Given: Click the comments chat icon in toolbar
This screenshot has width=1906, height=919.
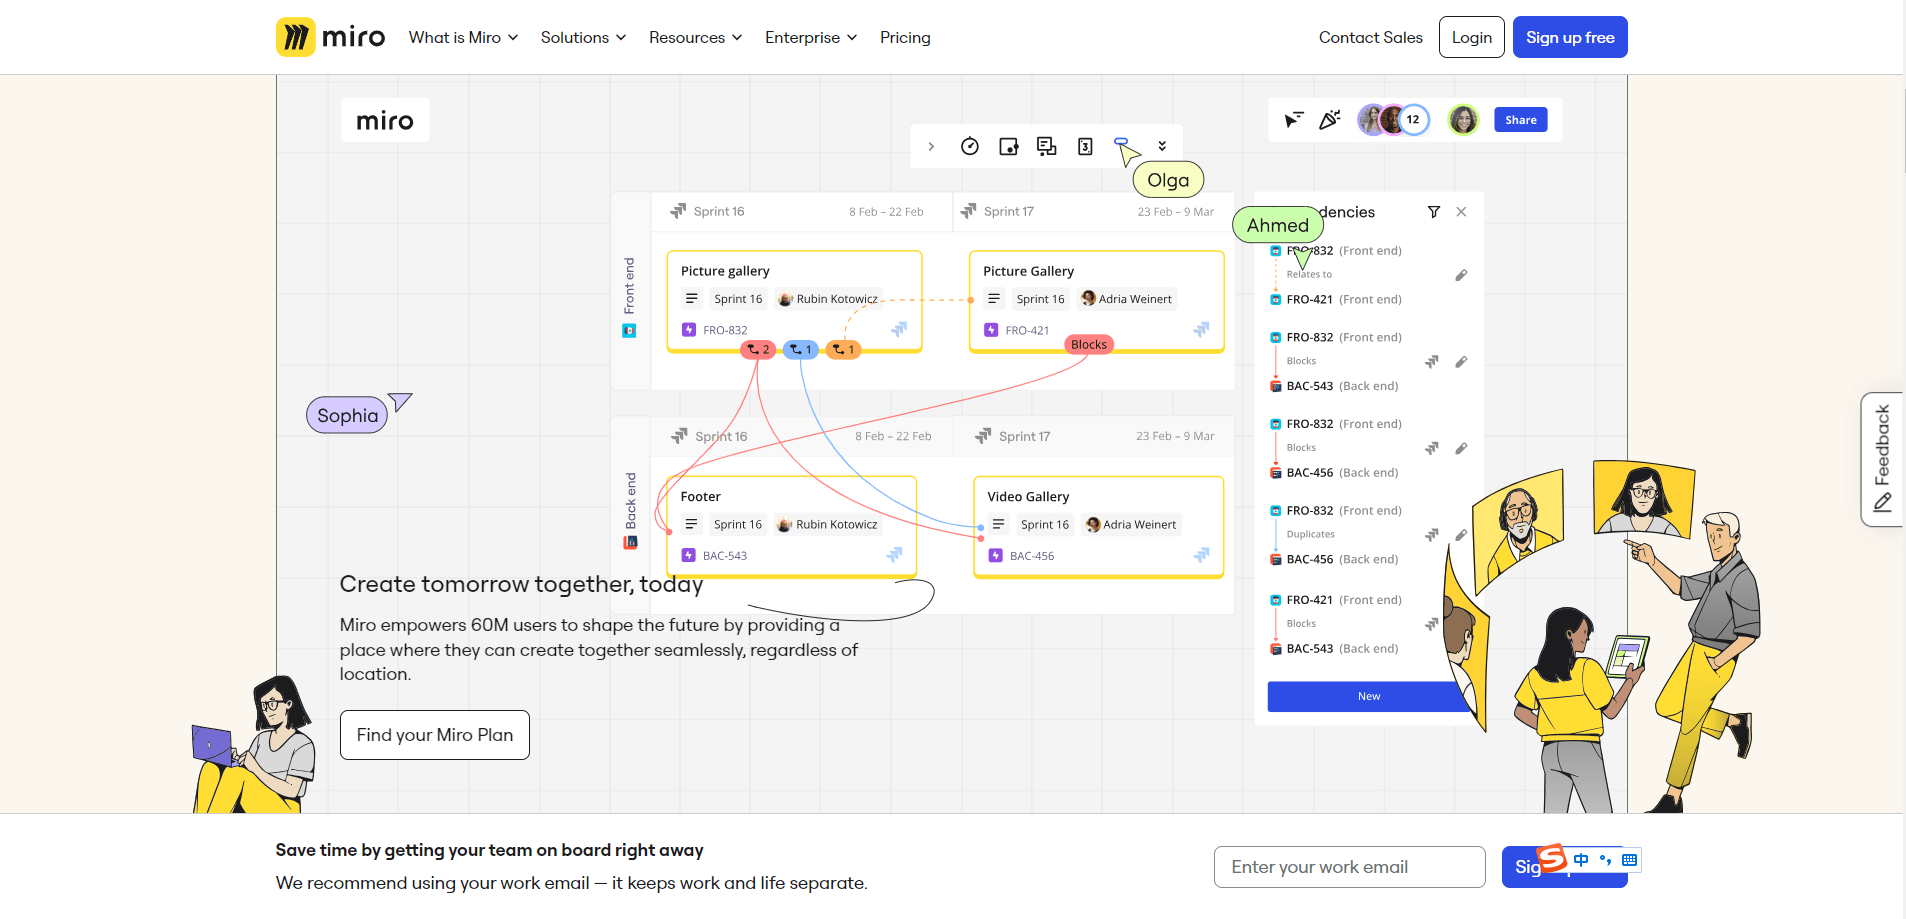Looking at the screenshot, I should point(1046,146).
